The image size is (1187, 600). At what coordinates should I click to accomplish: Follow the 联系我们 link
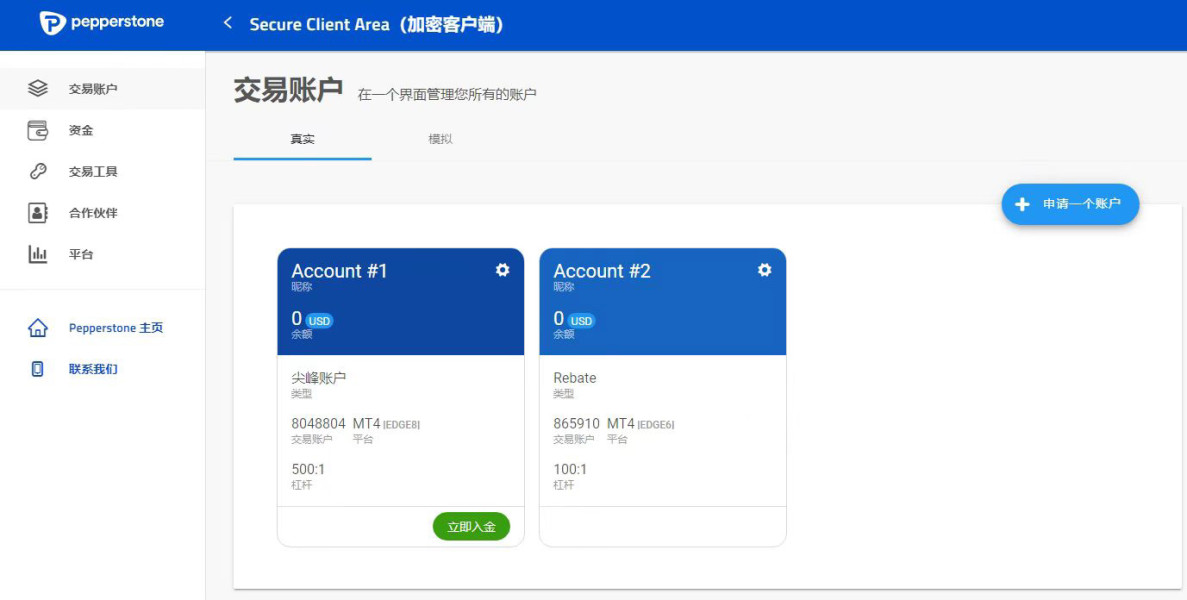[93, 369]
